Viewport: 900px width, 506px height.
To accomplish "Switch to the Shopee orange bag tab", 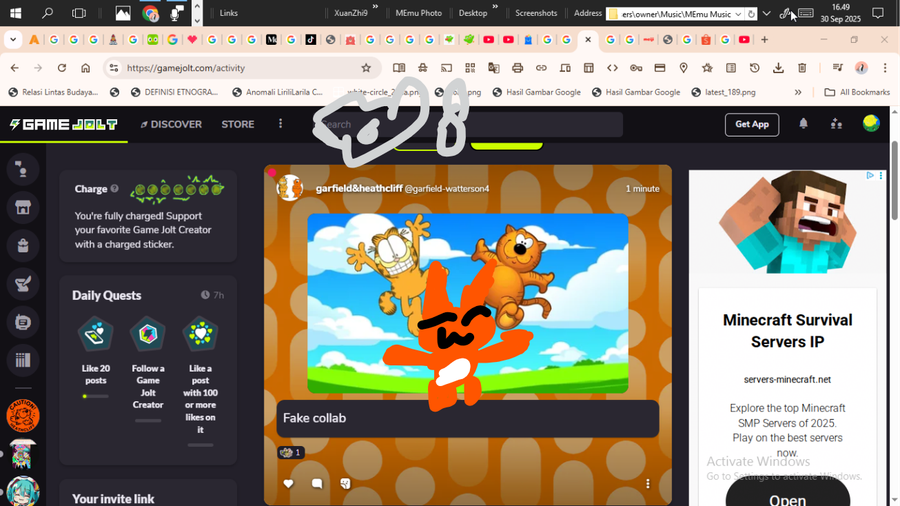I will pos(705,40).
